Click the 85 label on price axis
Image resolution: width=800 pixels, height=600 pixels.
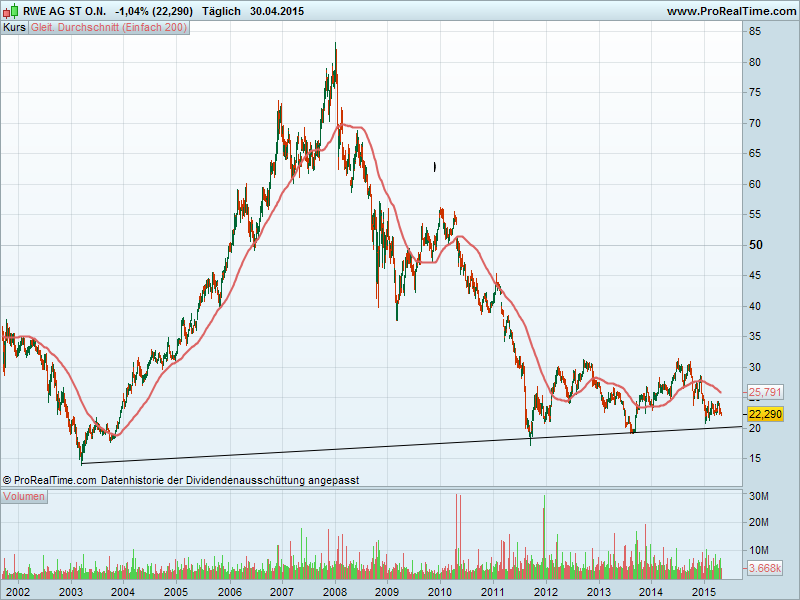coord(756,32)
